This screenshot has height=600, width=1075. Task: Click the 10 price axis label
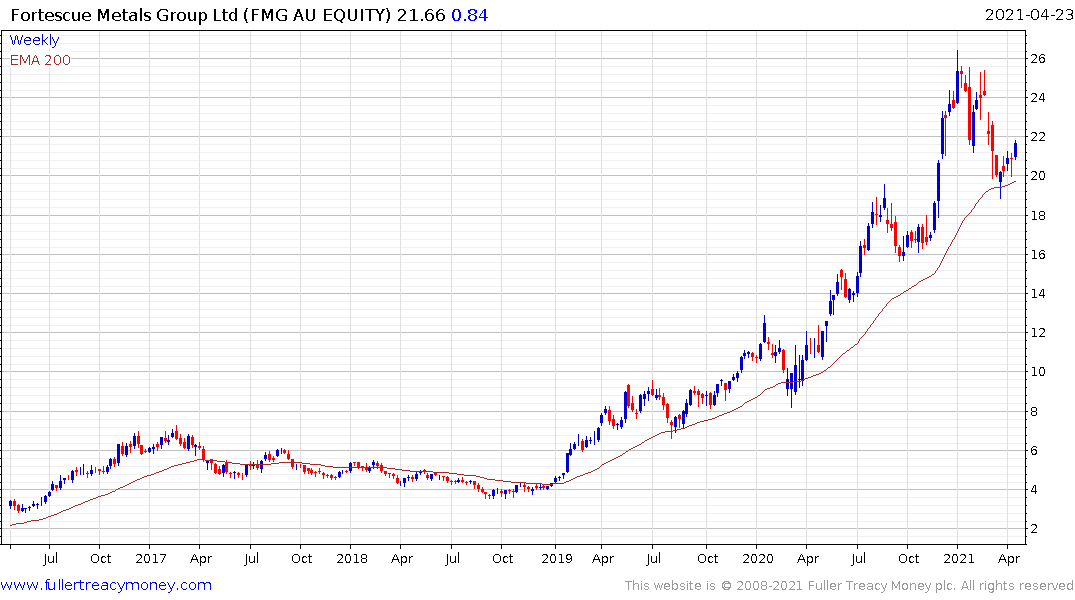coord(1038,372)
